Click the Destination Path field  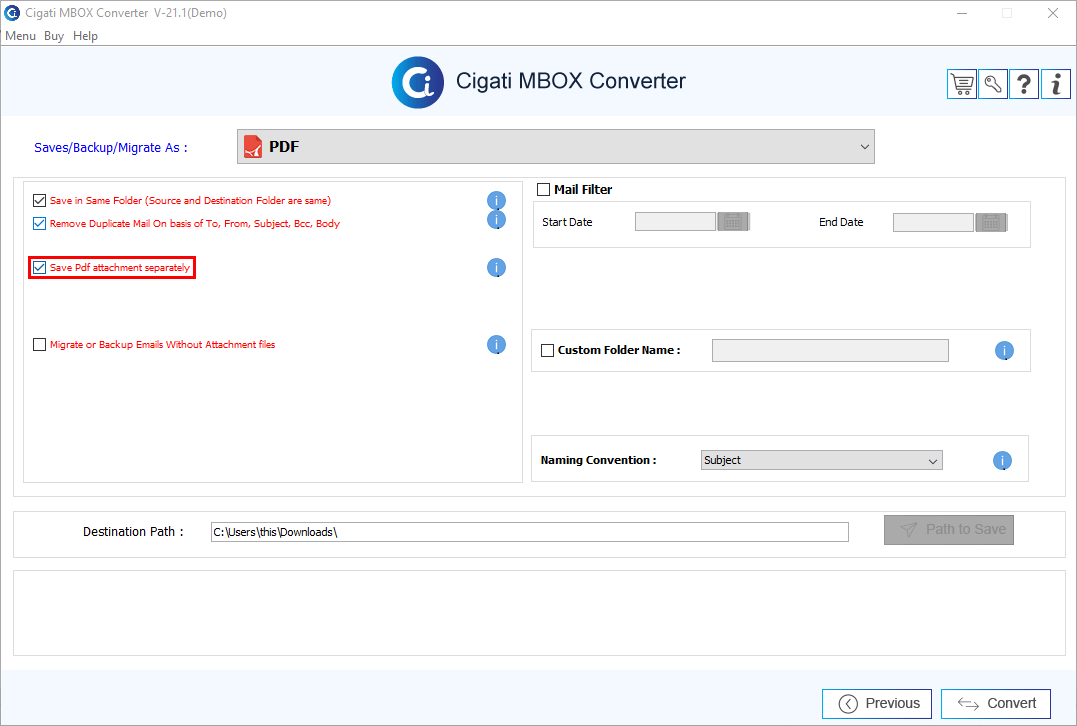530,532
